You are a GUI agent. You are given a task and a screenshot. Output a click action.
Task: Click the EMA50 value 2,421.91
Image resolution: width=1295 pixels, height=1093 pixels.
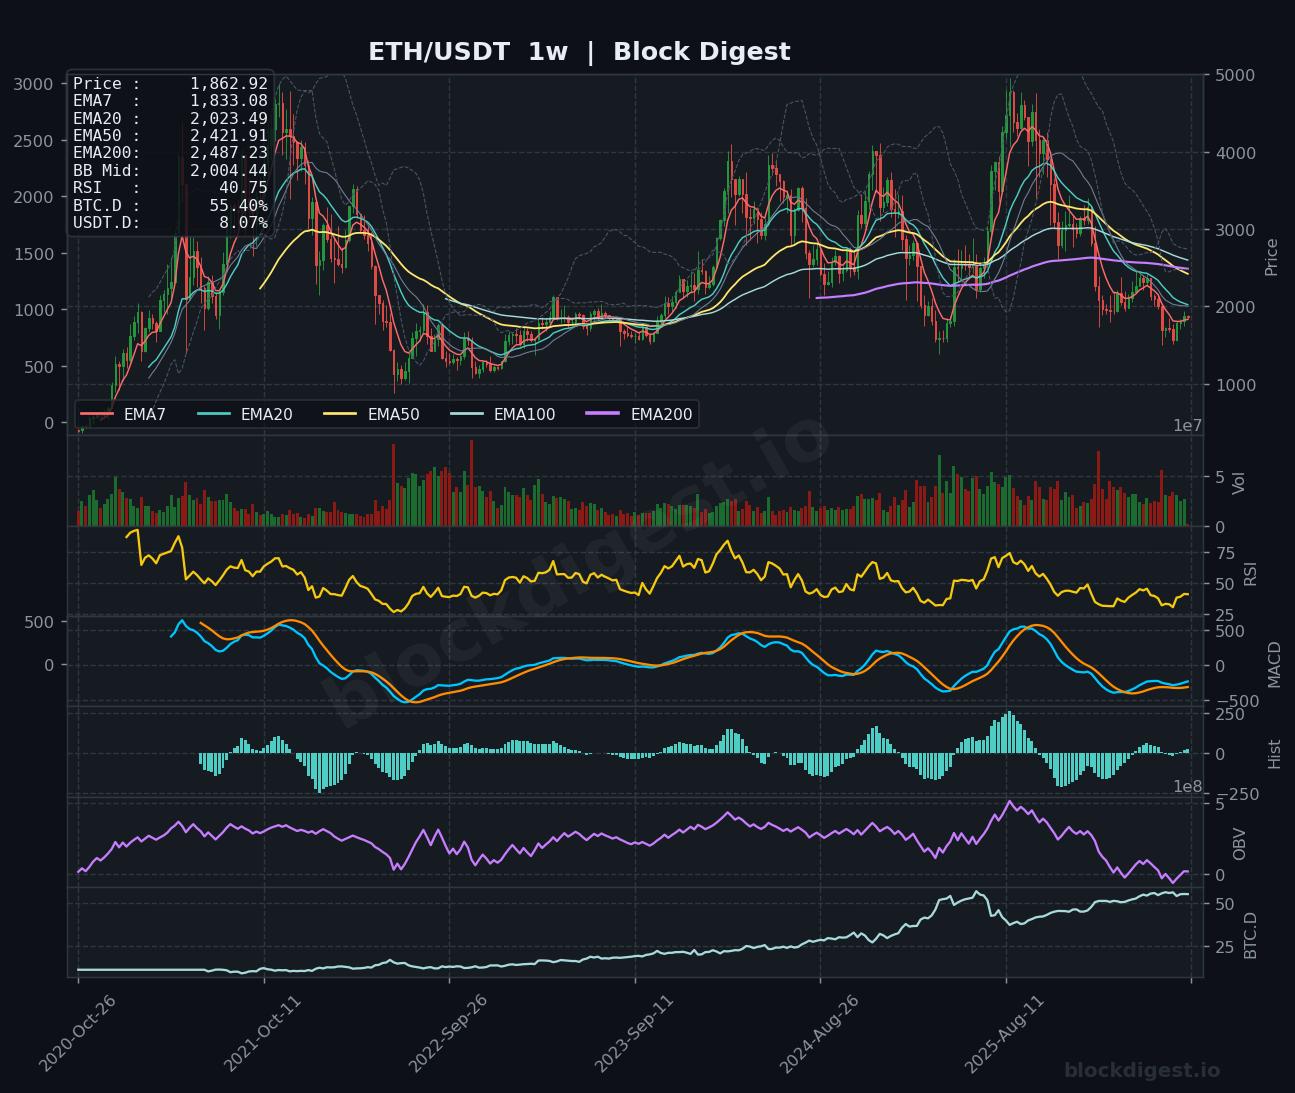pos(229,136)
